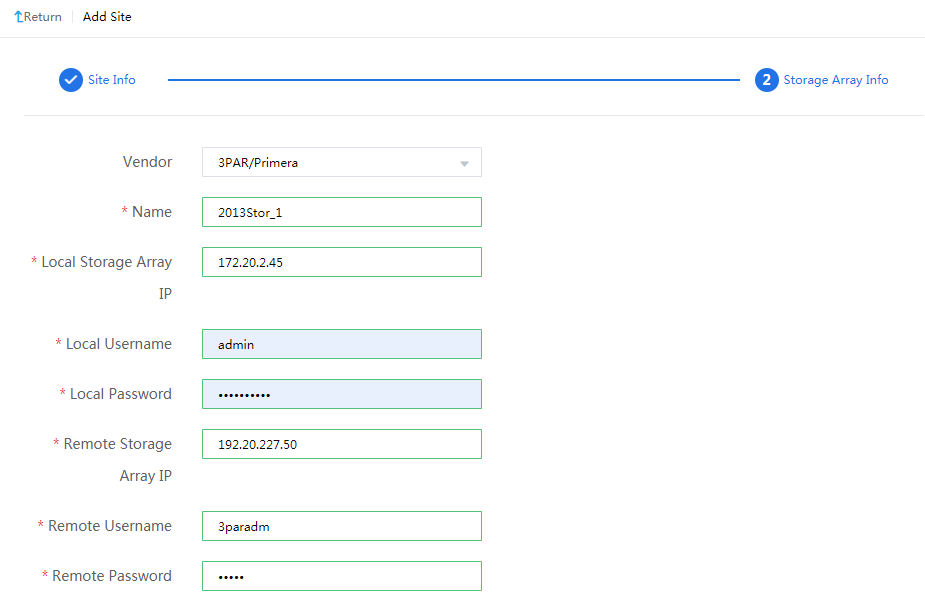This screenshot has height=607, width=925.
Task: Click the required asterisk beside Name
Action: pyautogui.click(x=125, y=211)
